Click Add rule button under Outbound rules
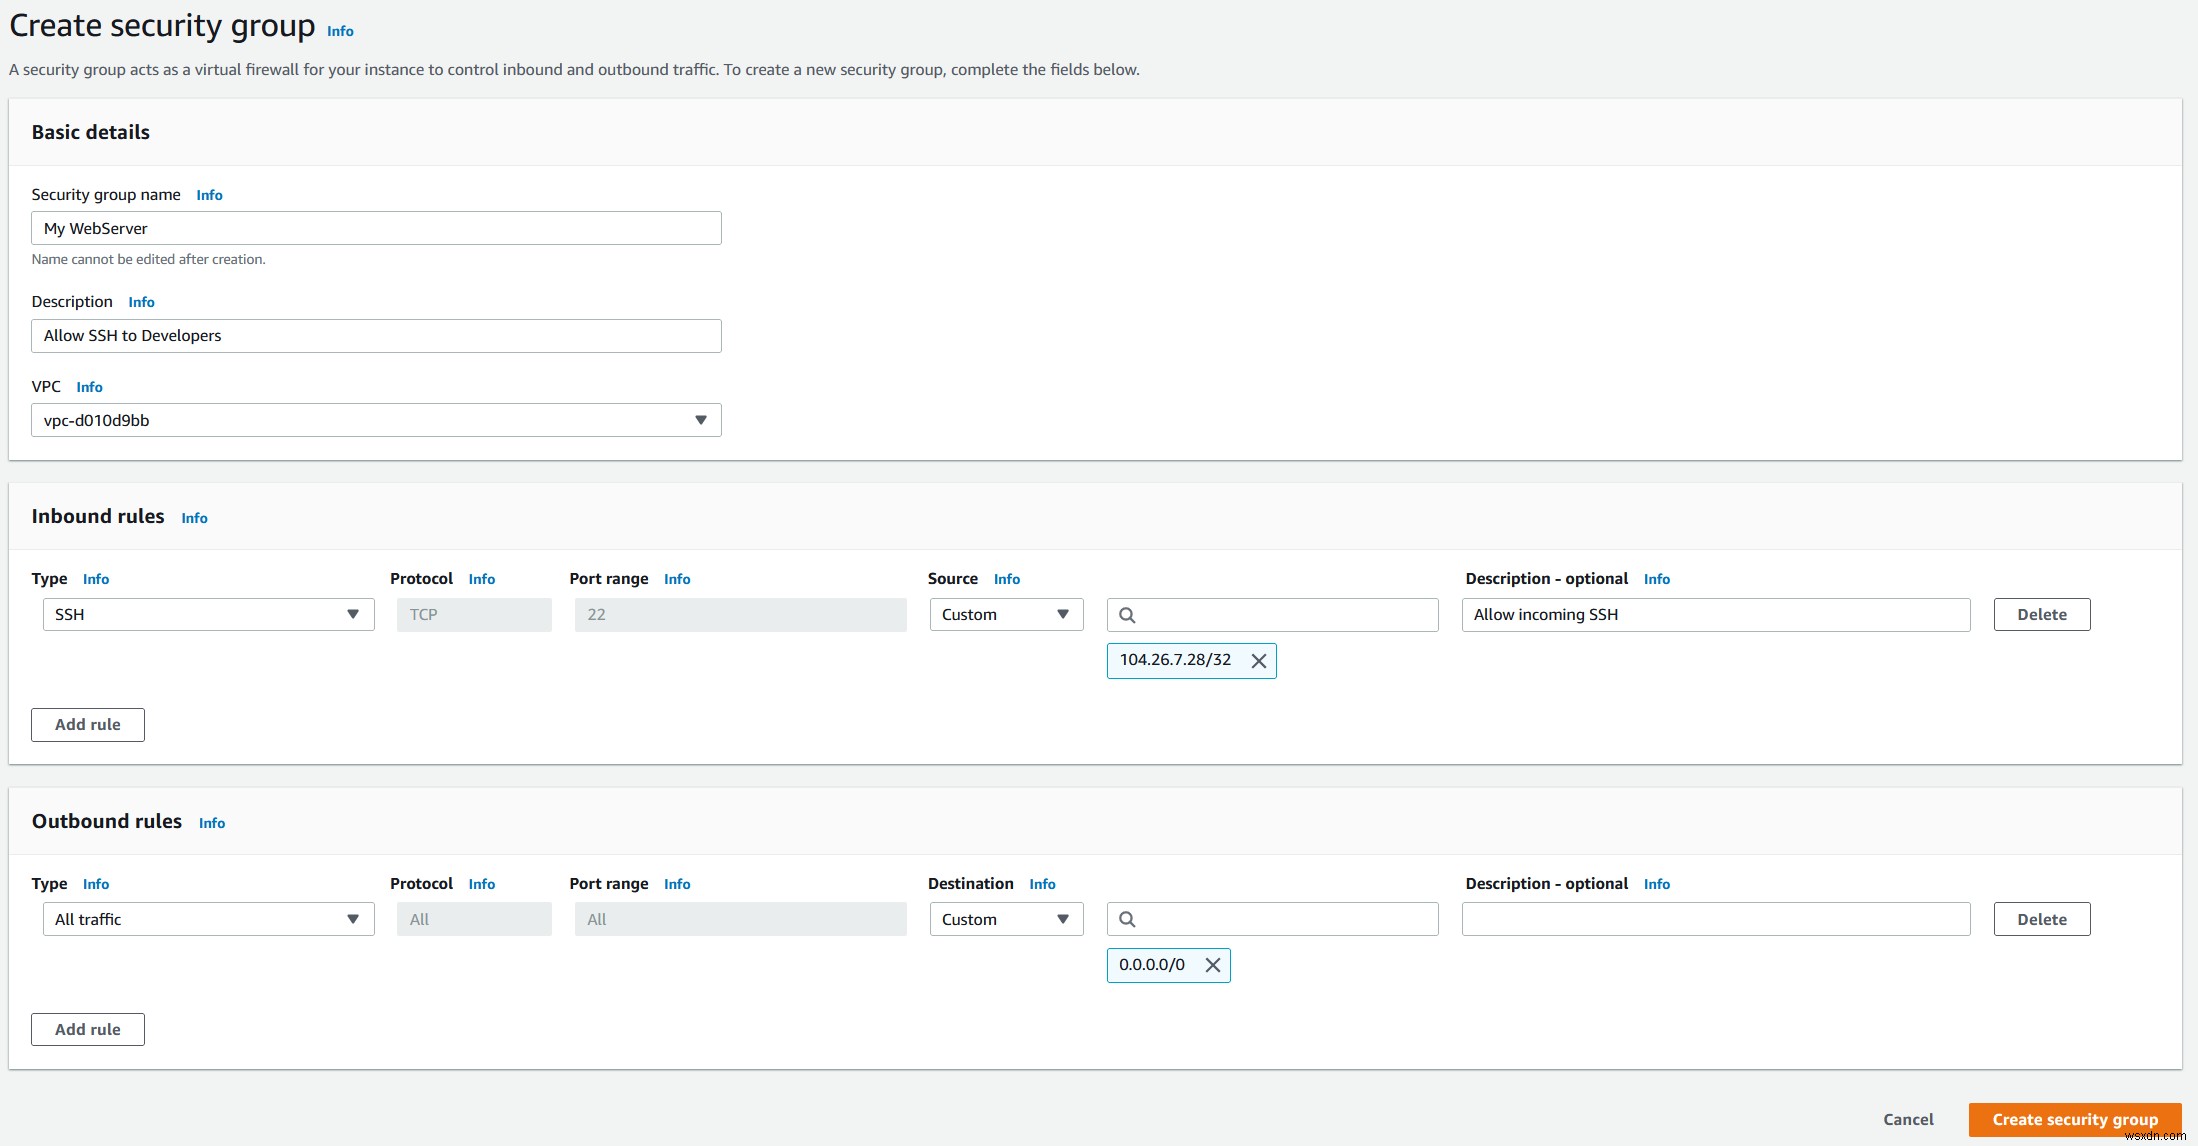 coord(87,1028)
